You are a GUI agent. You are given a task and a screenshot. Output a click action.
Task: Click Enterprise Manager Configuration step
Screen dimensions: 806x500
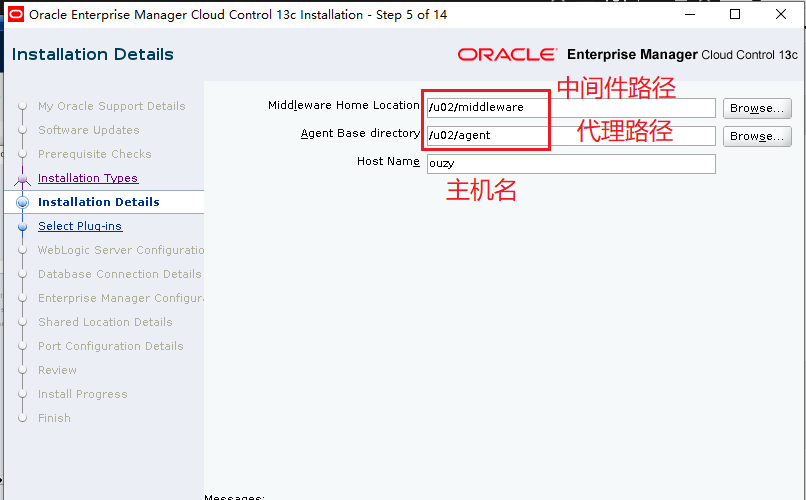tap(121, 298)
